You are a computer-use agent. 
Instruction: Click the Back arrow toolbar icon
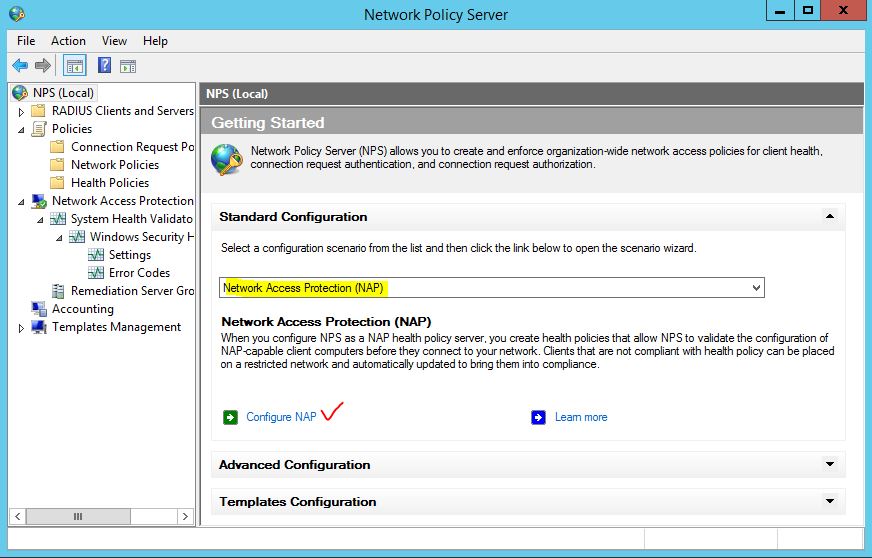click(x=20, y=66)
